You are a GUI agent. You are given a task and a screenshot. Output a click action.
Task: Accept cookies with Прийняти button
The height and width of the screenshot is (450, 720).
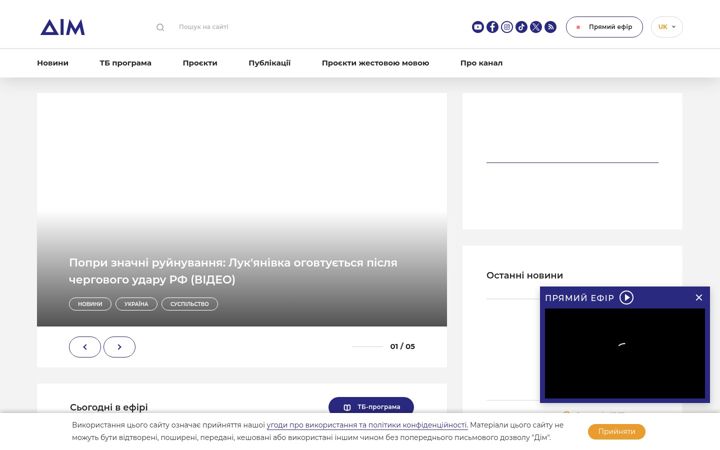click(x=617, y=432)
